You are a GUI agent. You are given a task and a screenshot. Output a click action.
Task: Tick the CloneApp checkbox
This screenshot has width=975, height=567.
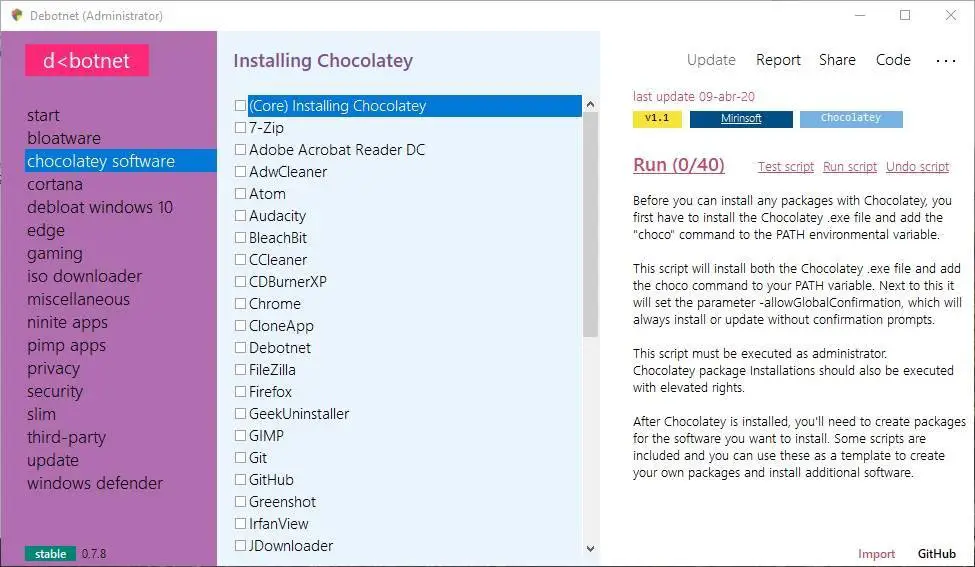[240, 326]
